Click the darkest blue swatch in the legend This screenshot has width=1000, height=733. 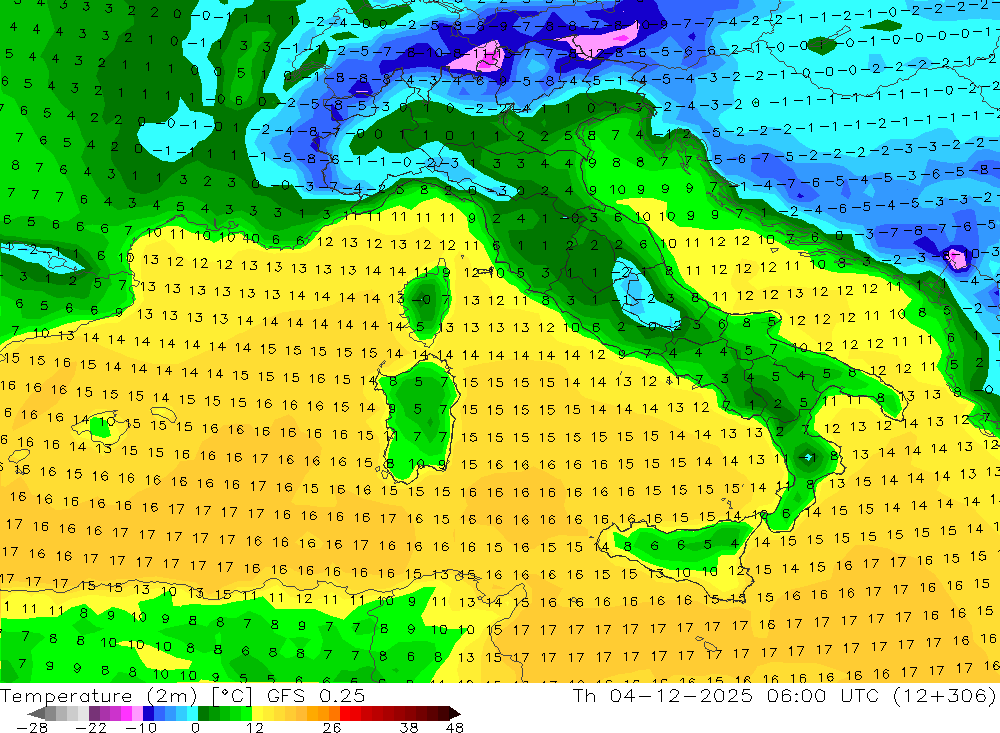148,713
